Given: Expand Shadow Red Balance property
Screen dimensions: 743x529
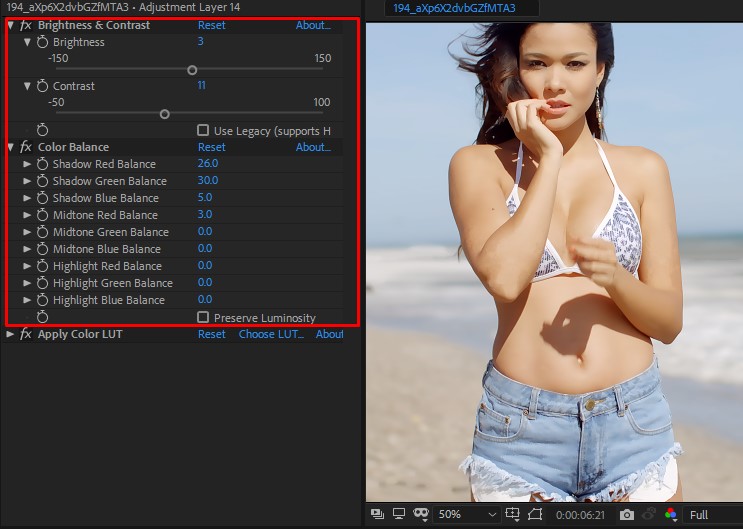Looking at the screenshot, I should pyautogui.click(x=27, y=164).
